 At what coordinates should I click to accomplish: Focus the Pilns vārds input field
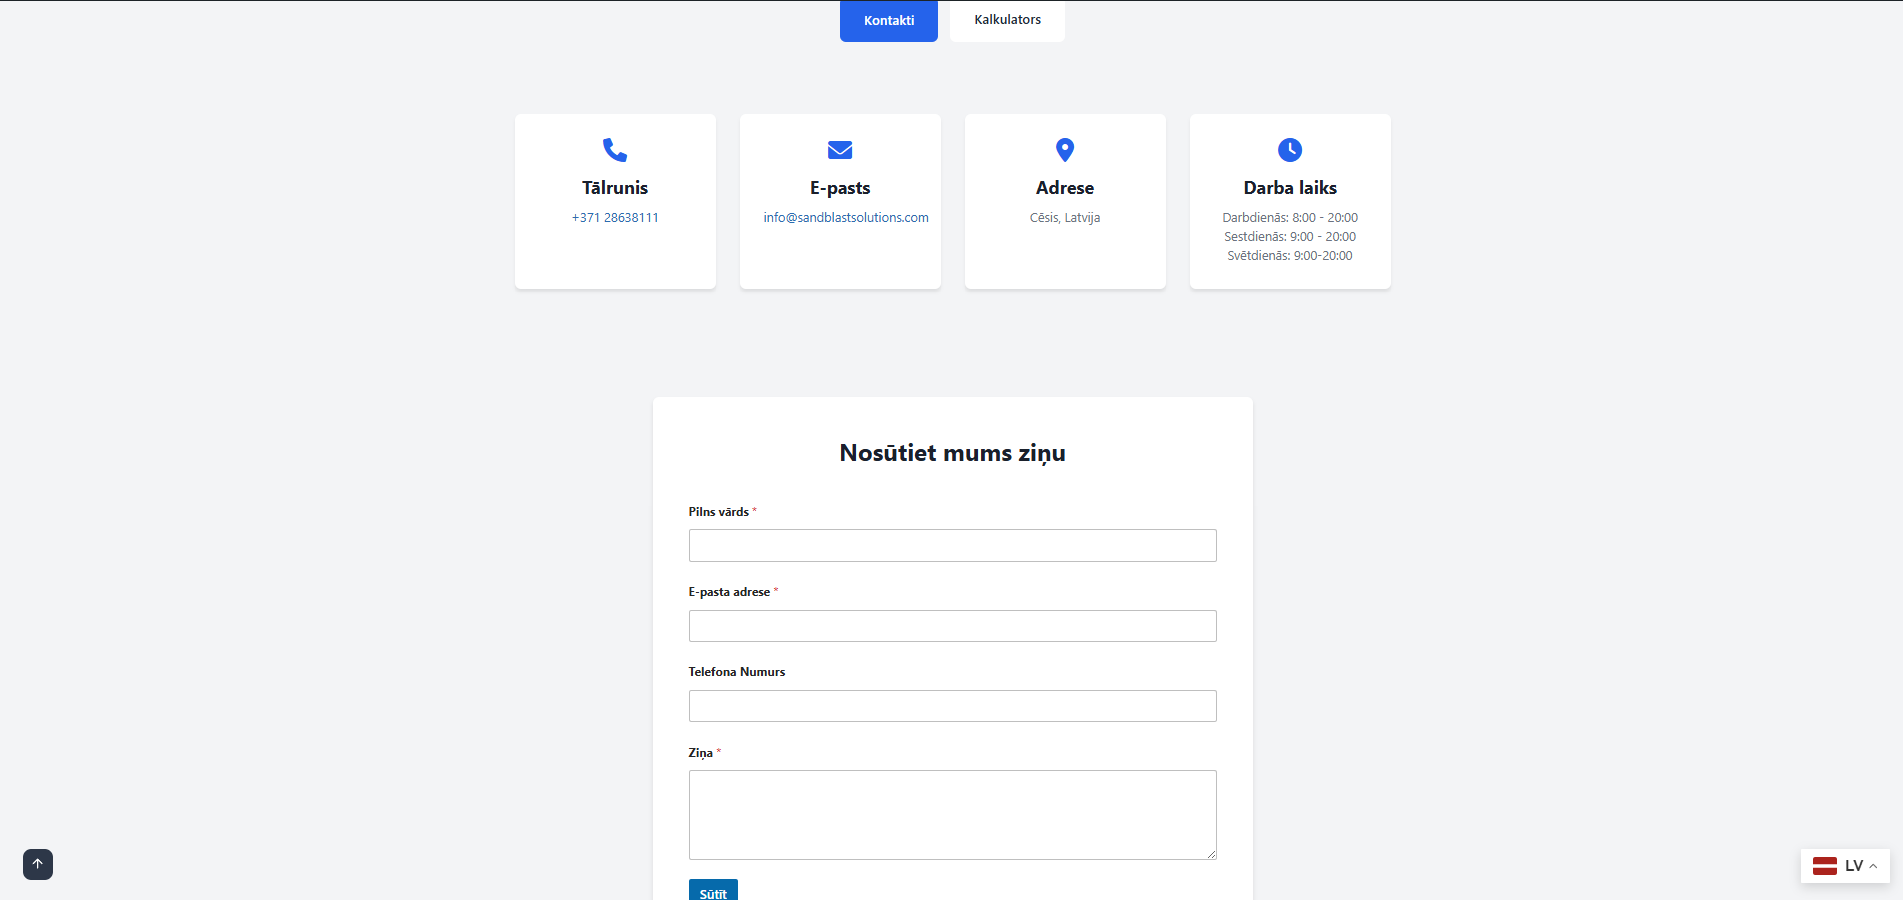tap(952, 546)
